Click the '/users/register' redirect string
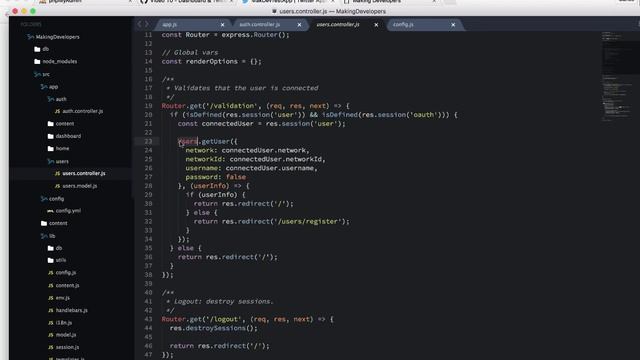 [308, 222]
